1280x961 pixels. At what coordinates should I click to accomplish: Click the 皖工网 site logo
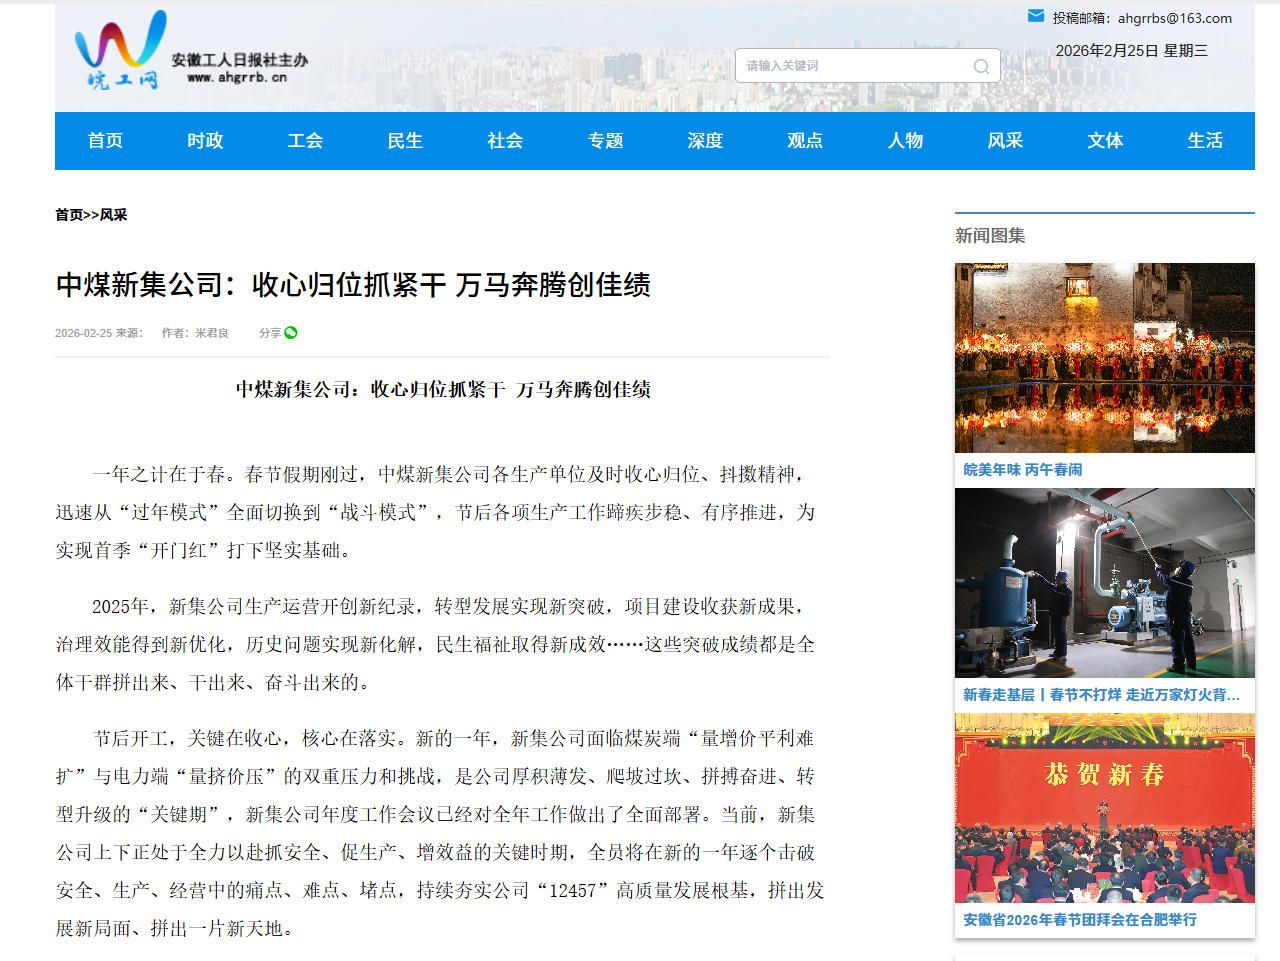tap(121, 52)
